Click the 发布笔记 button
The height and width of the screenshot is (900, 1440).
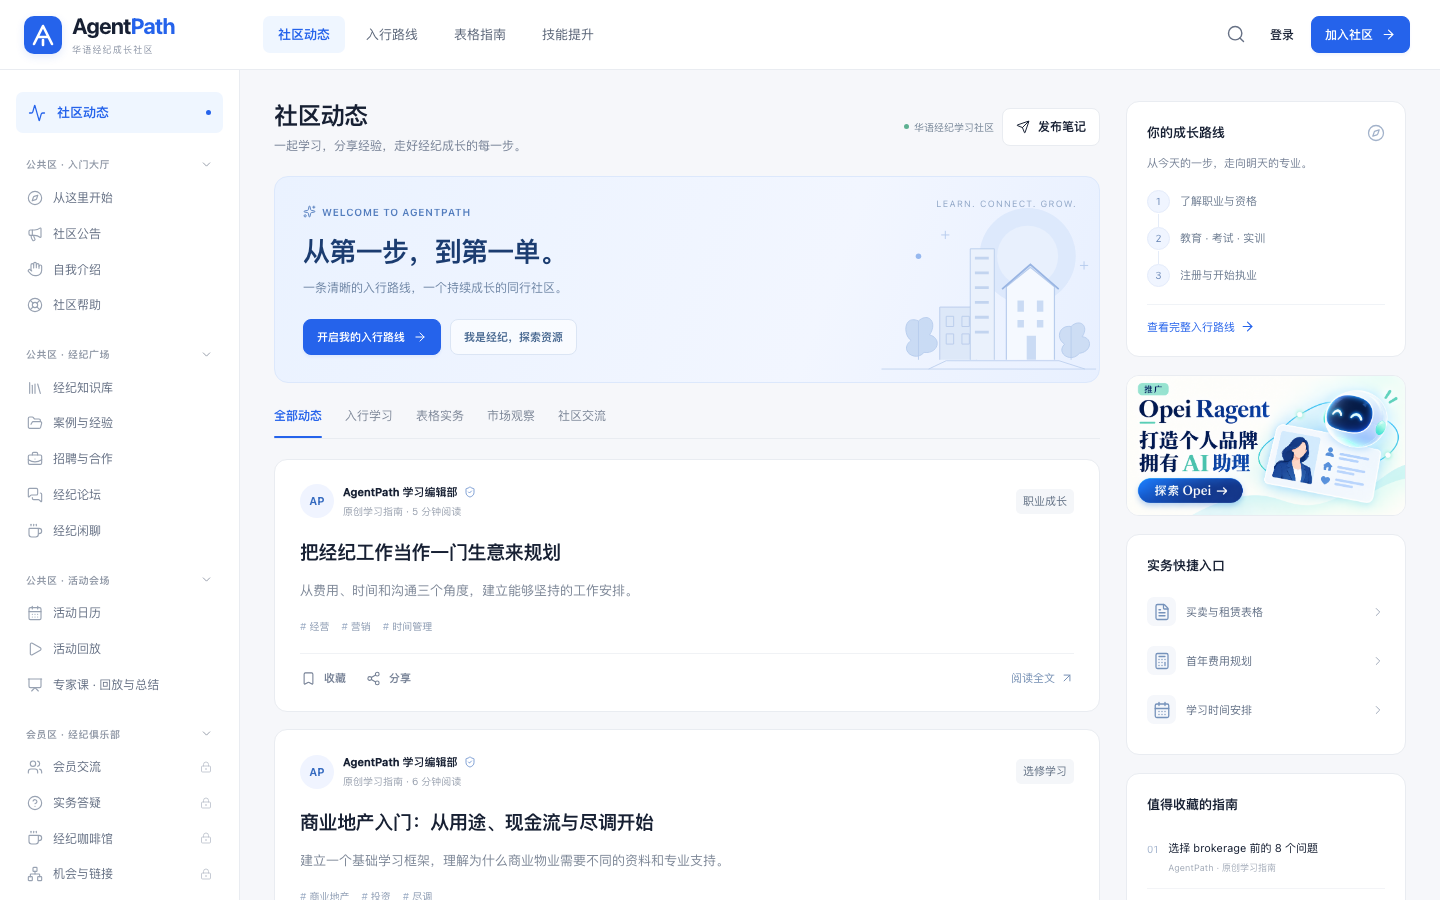tap(1051, 127)
